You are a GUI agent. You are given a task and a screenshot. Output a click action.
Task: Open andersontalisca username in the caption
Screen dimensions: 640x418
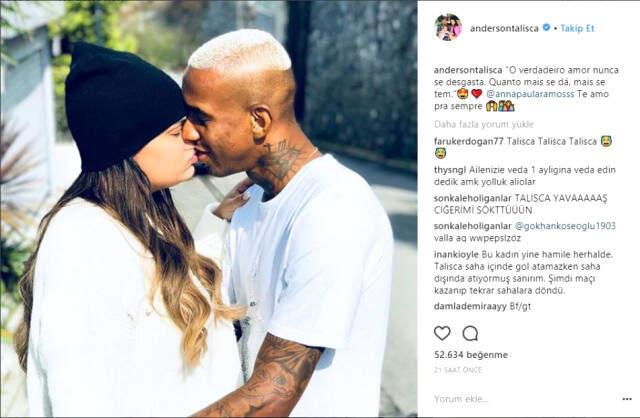pyautogui.click(x=468, y=70)
